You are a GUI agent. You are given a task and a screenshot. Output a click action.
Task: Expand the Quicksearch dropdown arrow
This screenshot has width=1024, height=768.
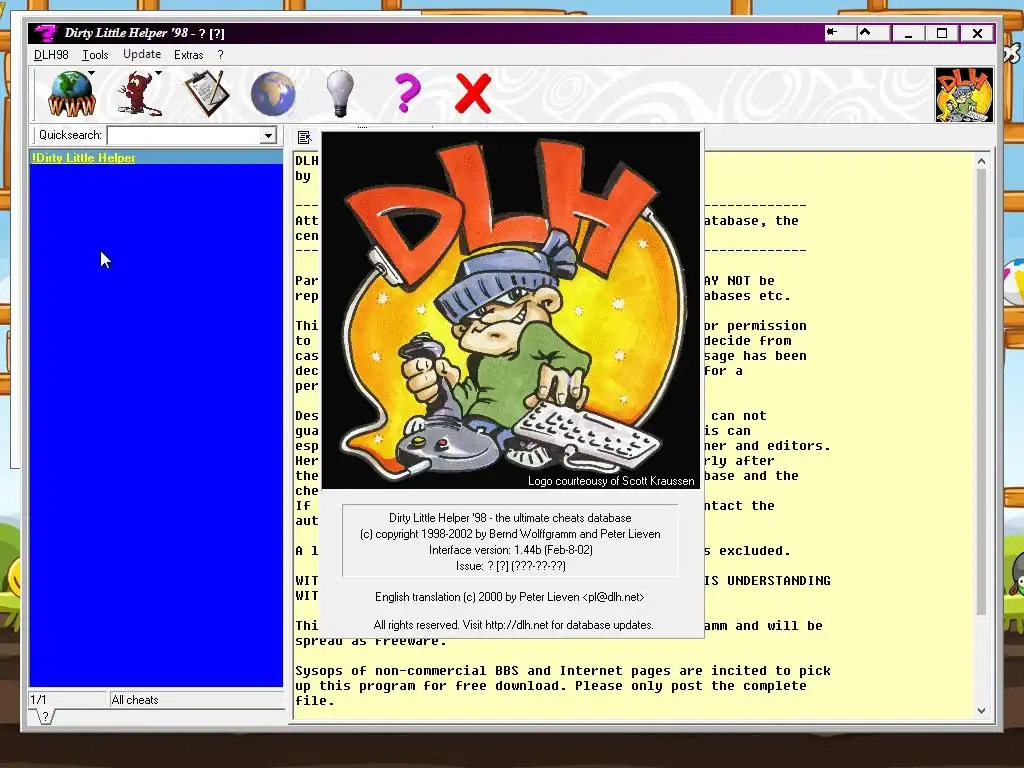click(268, 135)
